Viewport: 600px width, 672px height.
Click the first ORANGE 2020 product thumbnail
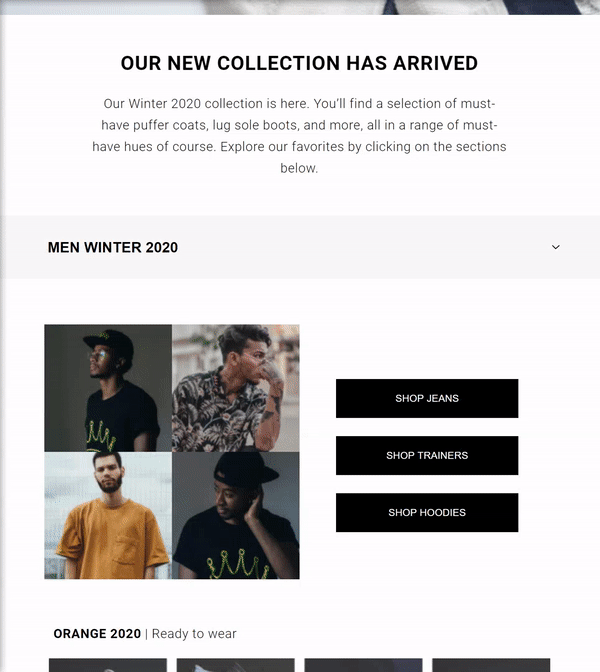coord(108,665)
